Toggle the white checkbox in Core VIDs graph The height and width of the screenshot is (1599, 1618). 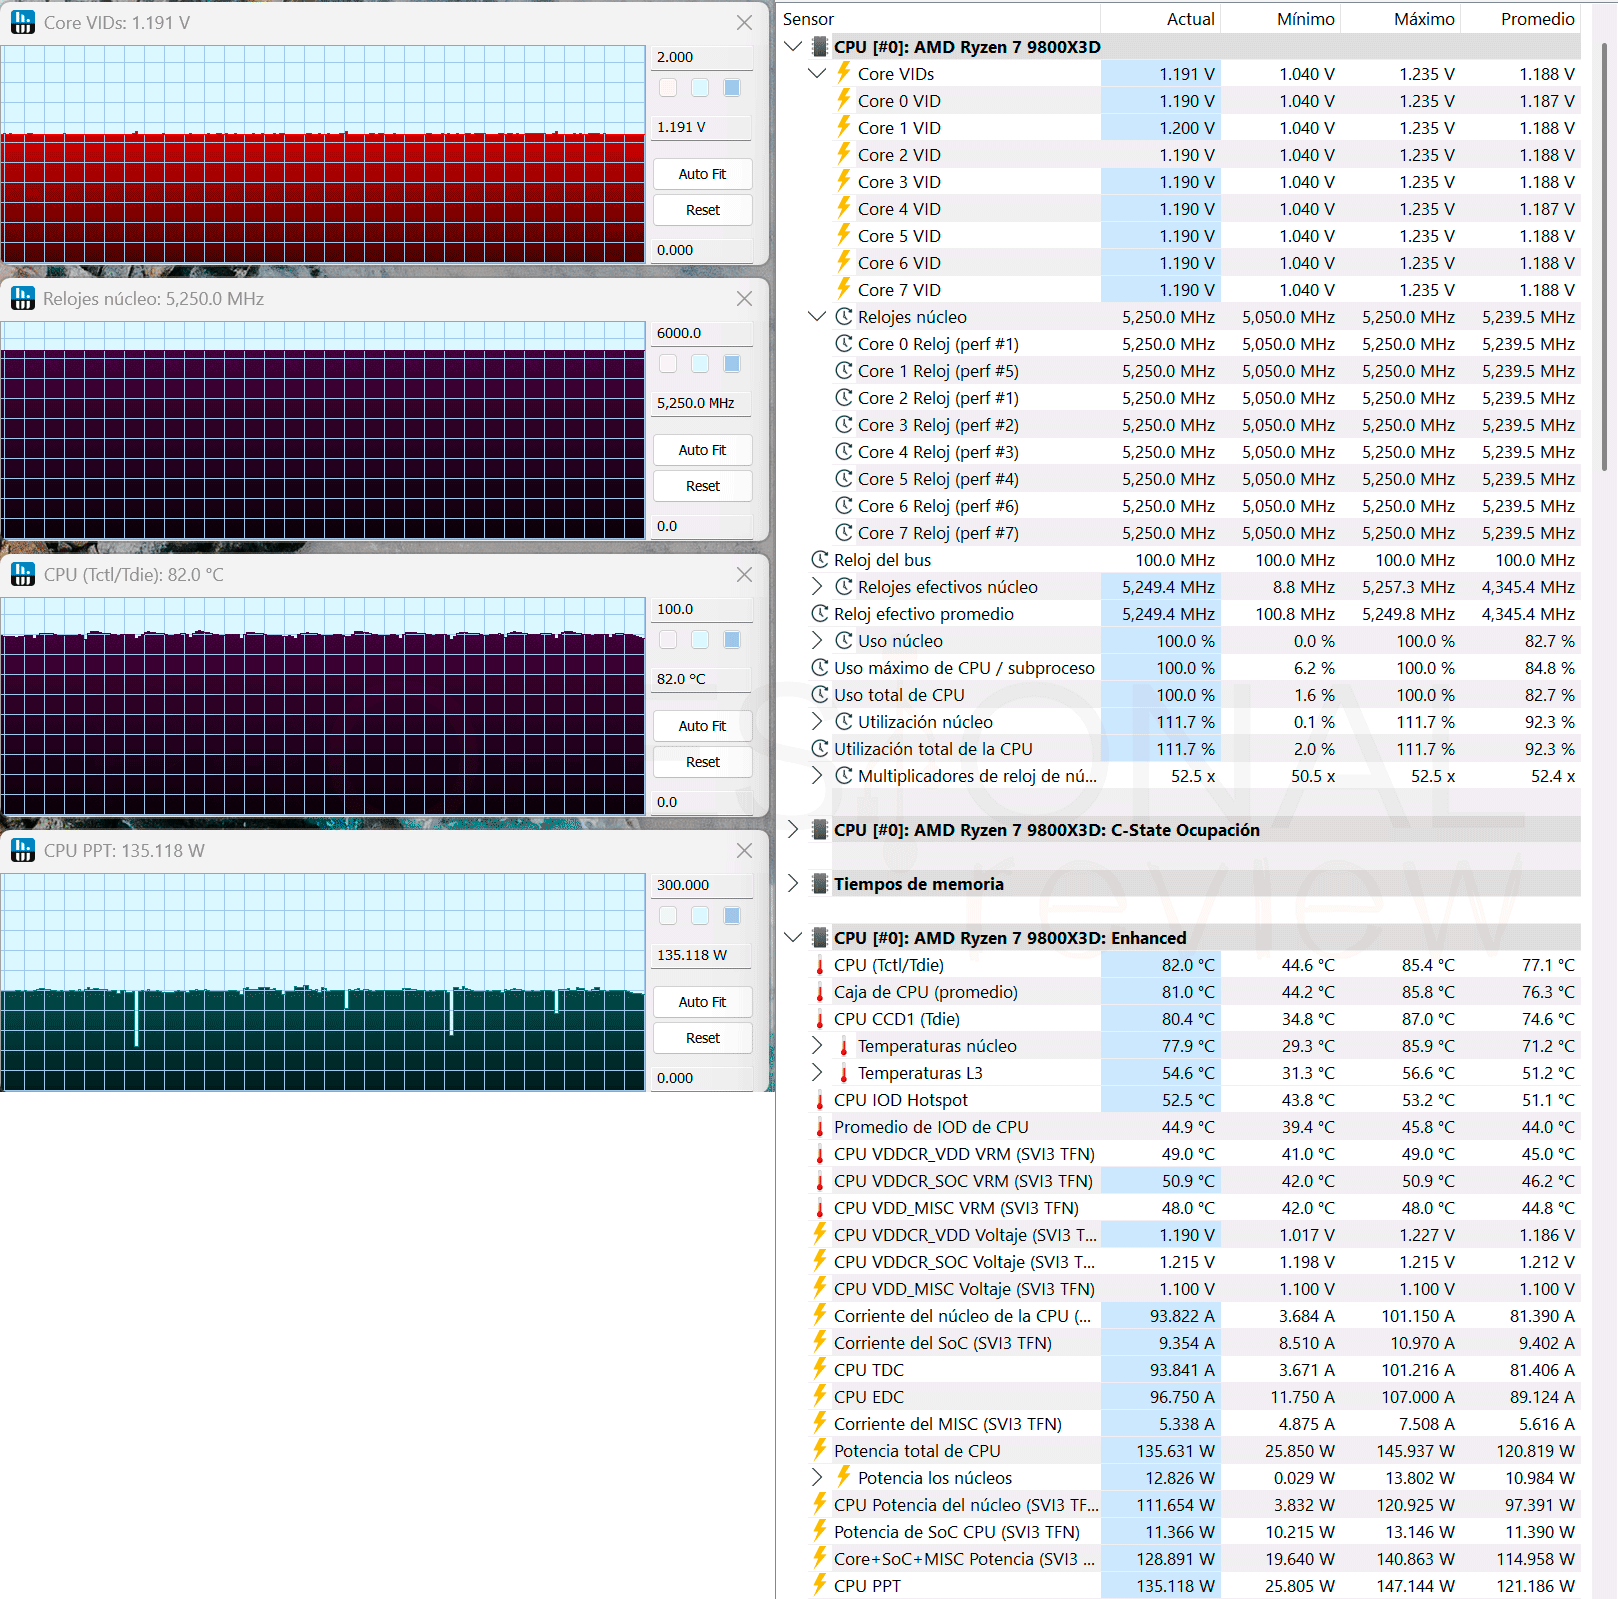[x=668, y=88]
